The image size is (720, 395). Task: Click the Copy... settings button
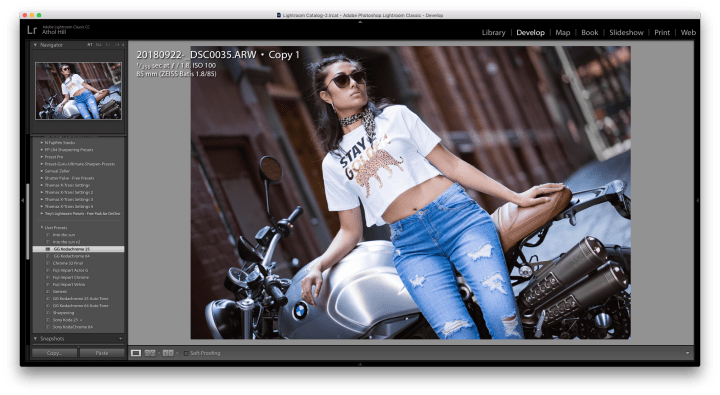(x=55, y=353)
